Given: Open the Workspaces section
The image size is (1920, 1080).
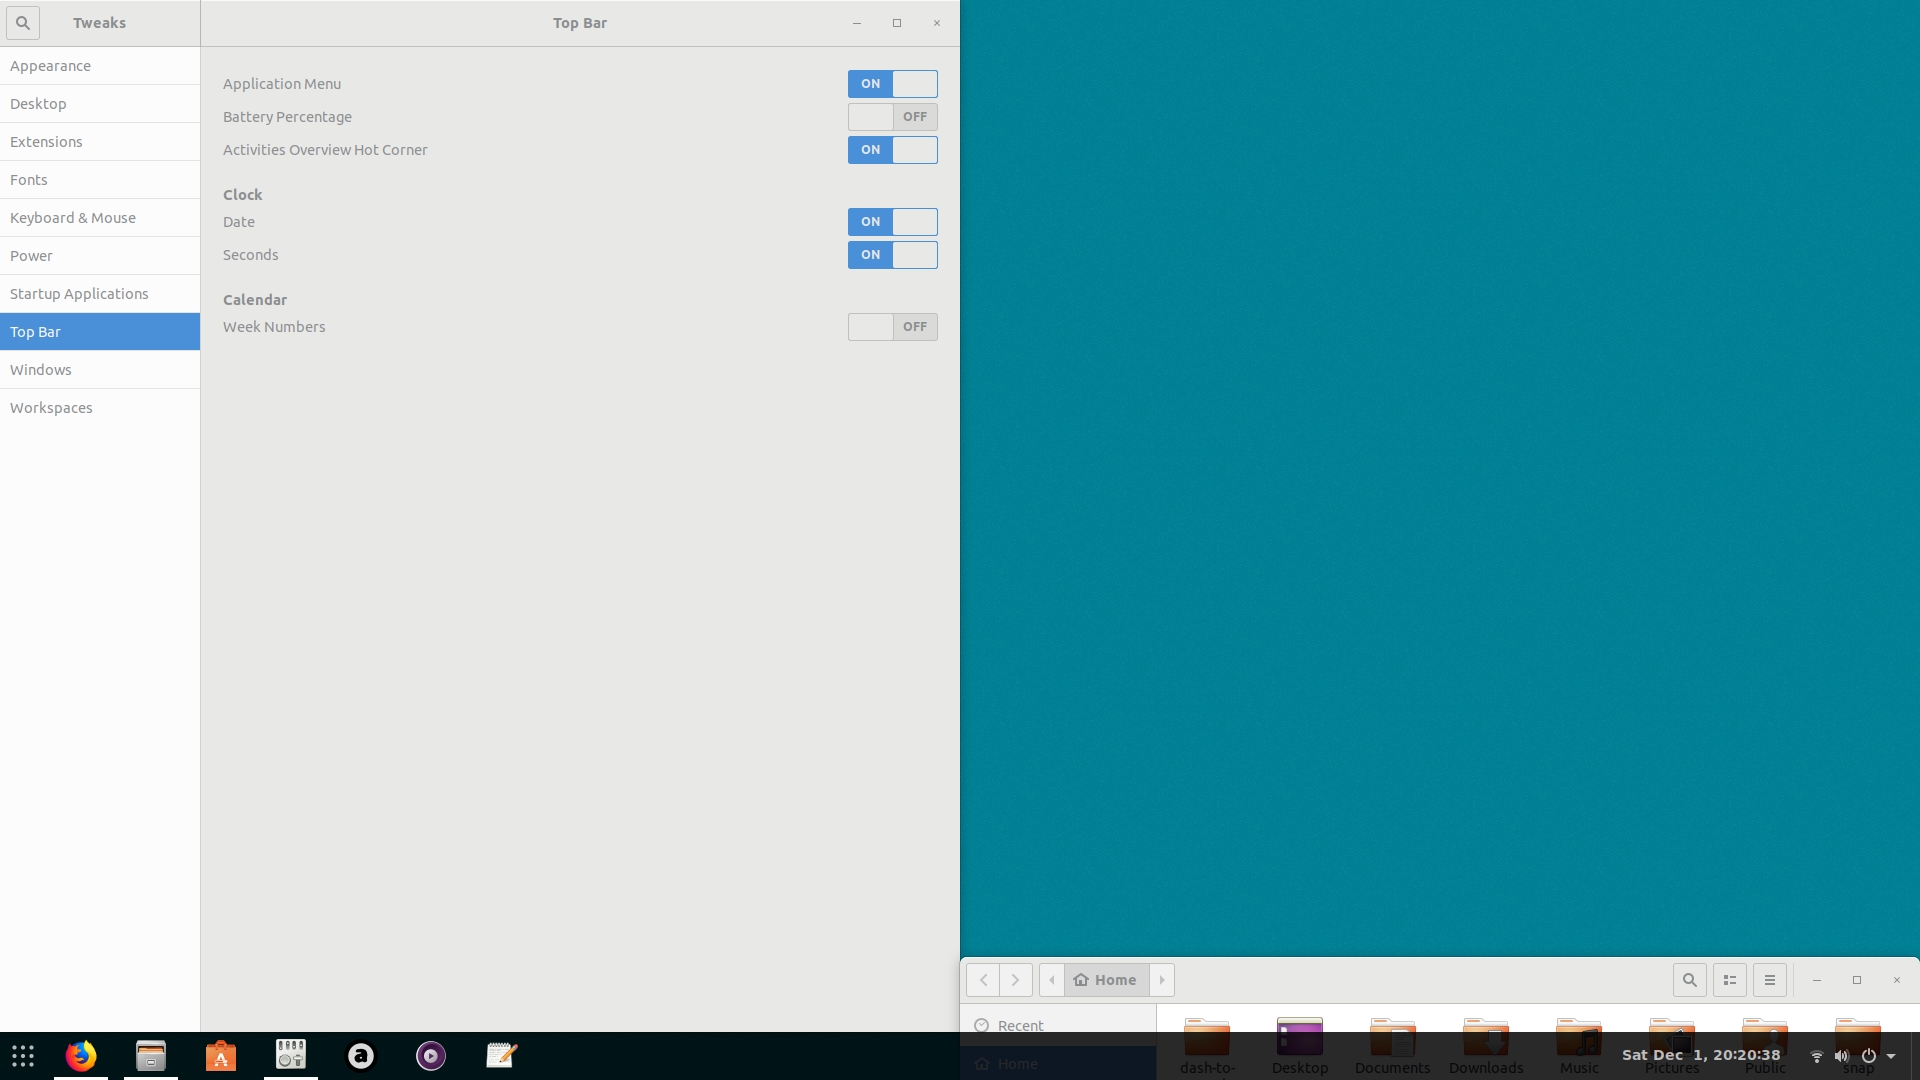Looking at the screenshot, I should [100, 408].
